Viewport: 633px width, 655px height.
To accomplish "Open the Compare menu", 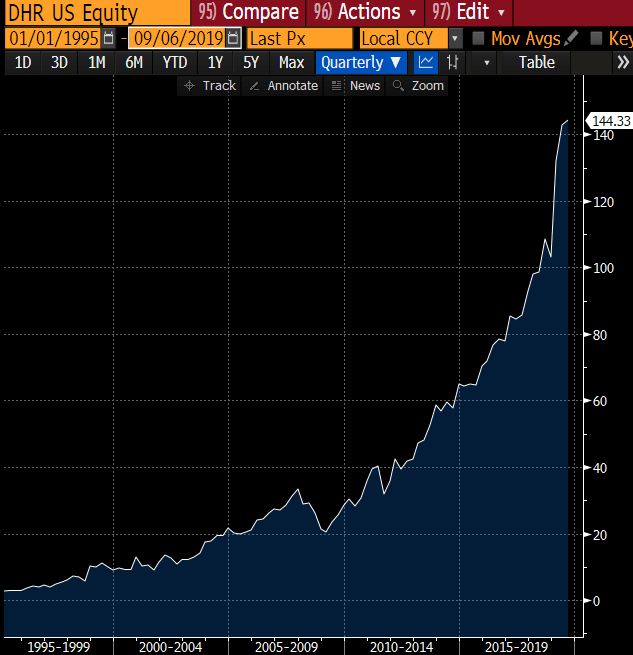I will pyautogui.click(x=249, y=12).
